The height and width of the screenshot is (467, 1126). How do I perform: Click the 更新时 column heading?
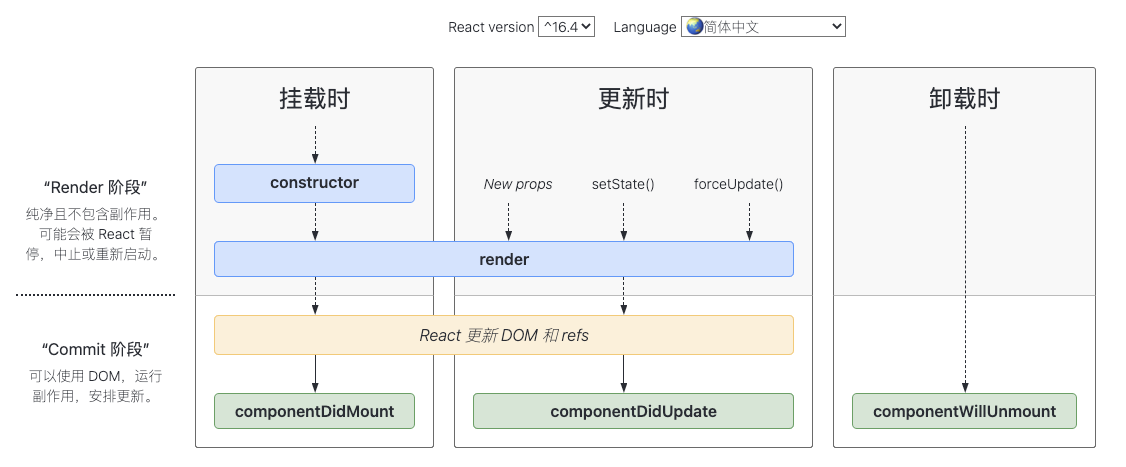click(633, 98)
